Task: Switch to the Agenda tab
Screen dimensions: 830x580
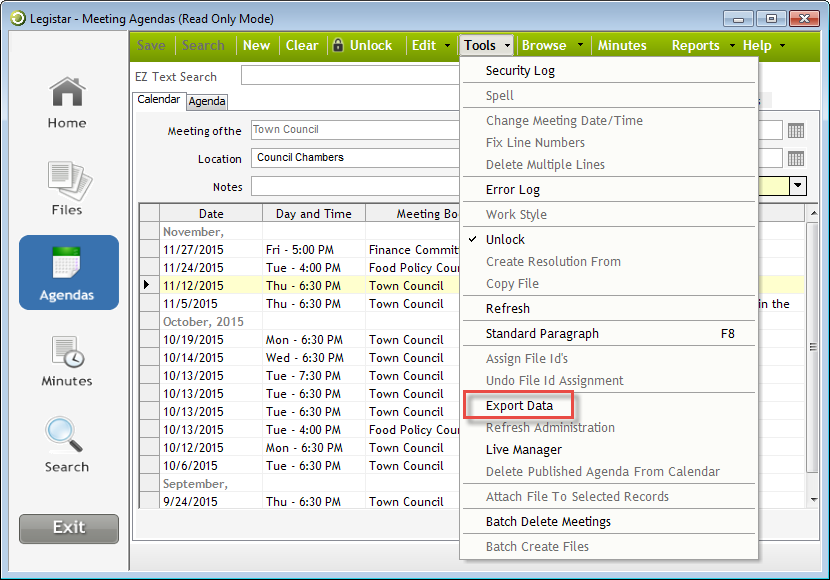Action: (207, 102)
